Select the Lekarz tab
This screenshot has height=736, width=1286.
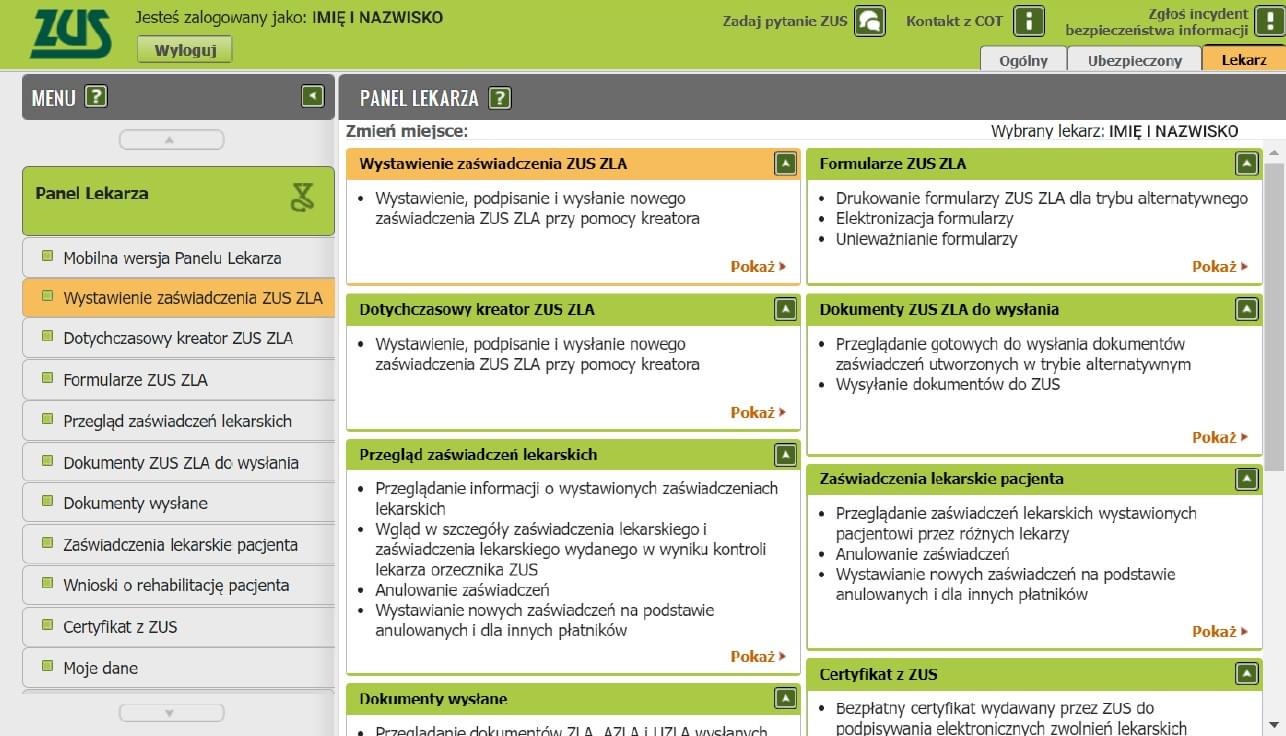pyautogui.click(x=1244, y=59)
